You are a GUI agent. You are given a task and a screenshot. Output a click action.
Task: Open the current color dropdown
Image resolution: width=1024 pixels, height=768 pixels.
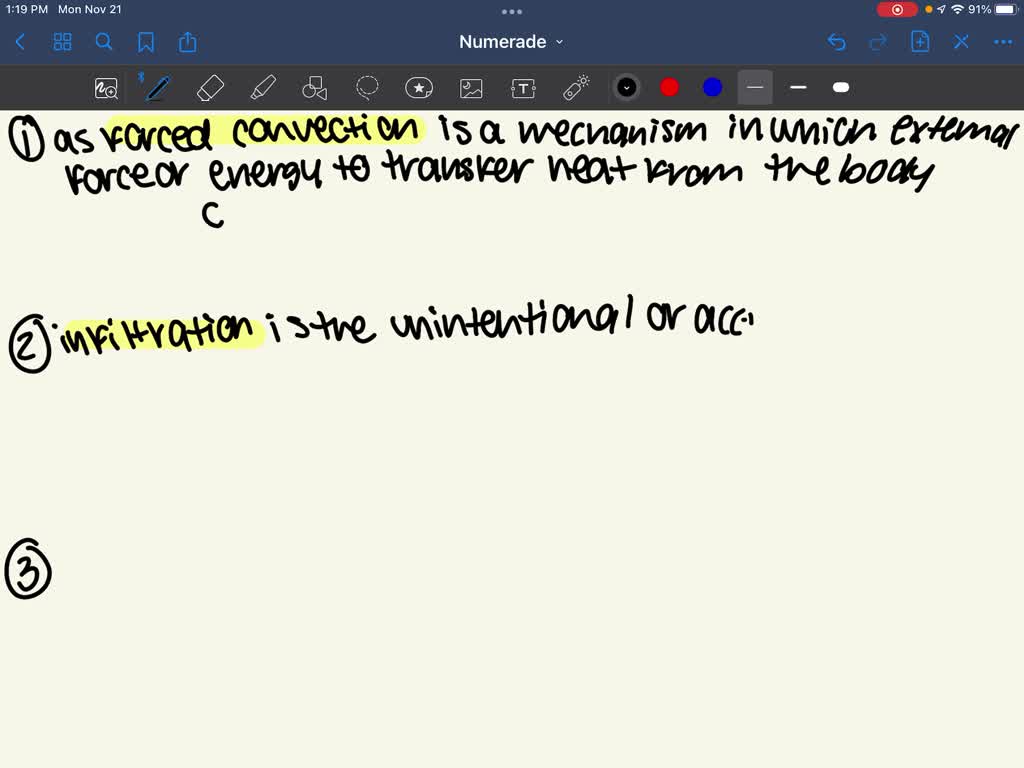627,87
